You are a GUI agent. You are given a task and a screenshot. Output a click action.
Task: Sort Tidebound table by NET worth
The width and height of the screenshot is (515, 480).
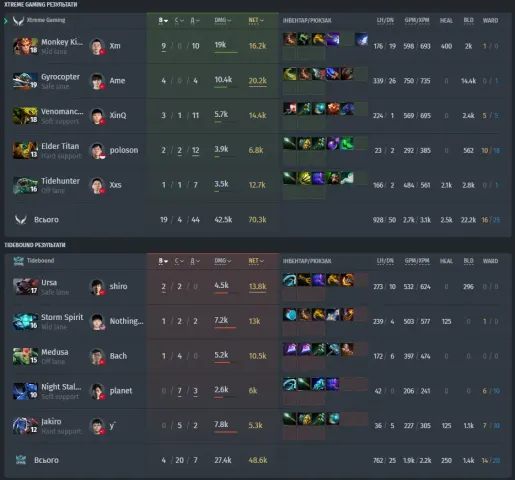pos(256,261)
